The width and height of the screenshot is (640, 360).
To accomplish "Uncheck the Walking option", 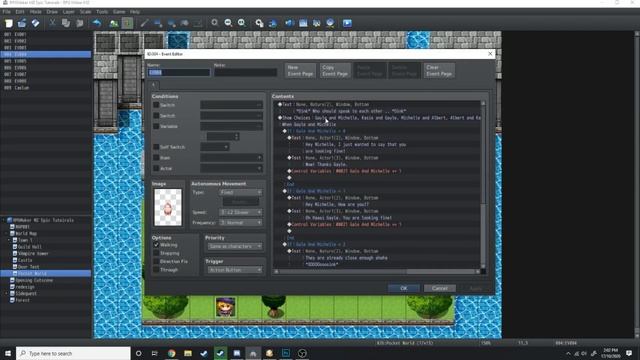I will 156,245.
